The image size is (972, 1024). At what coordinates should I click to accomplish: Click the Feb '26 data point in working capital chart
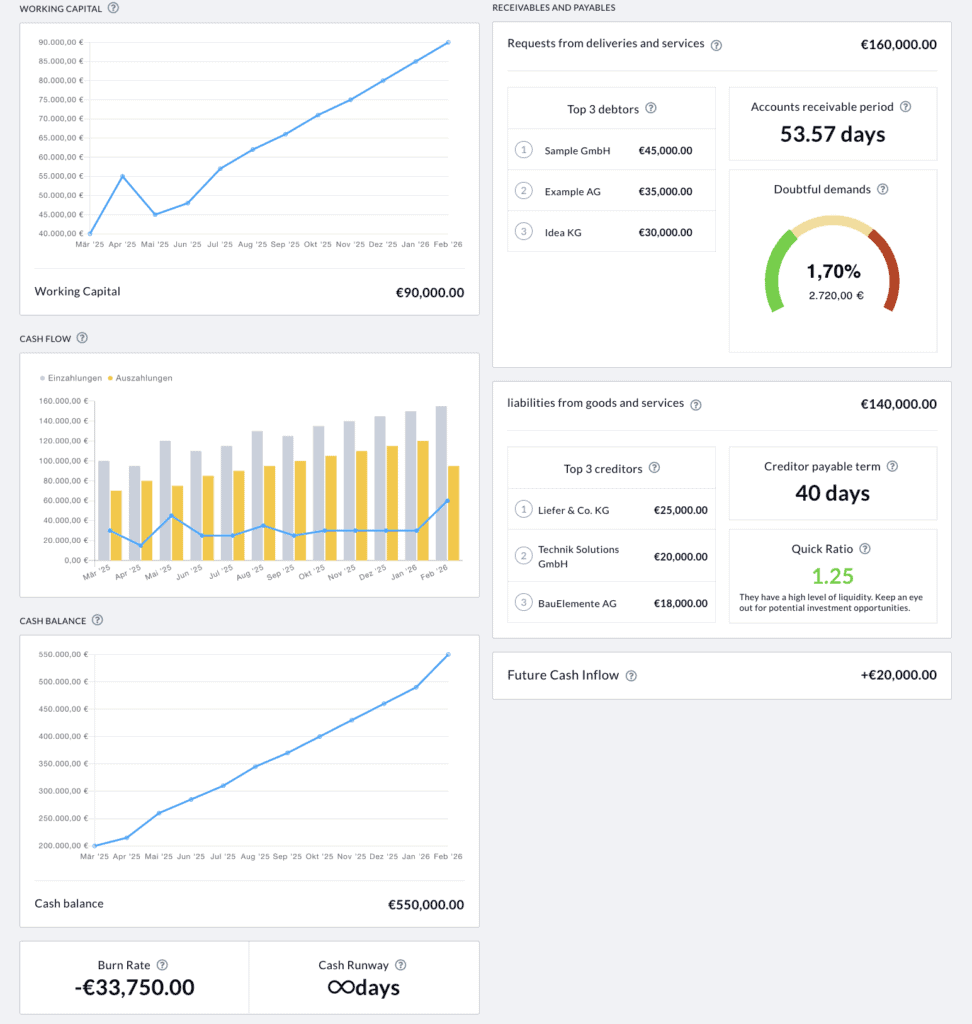(x=448, y=42)
